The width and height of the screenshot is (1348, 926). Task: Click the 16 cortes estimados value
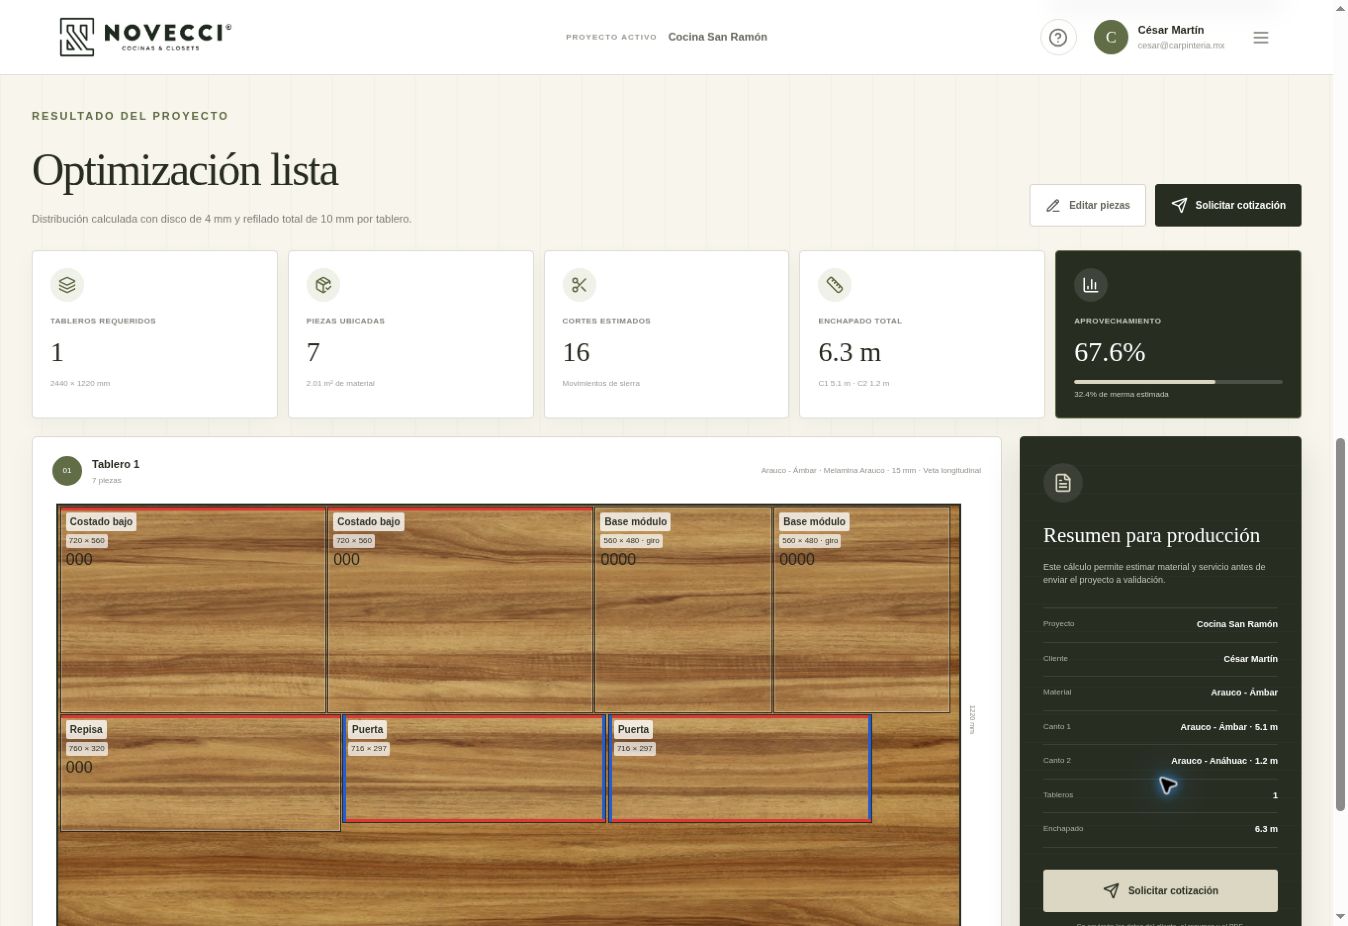(x=576, y=352)
